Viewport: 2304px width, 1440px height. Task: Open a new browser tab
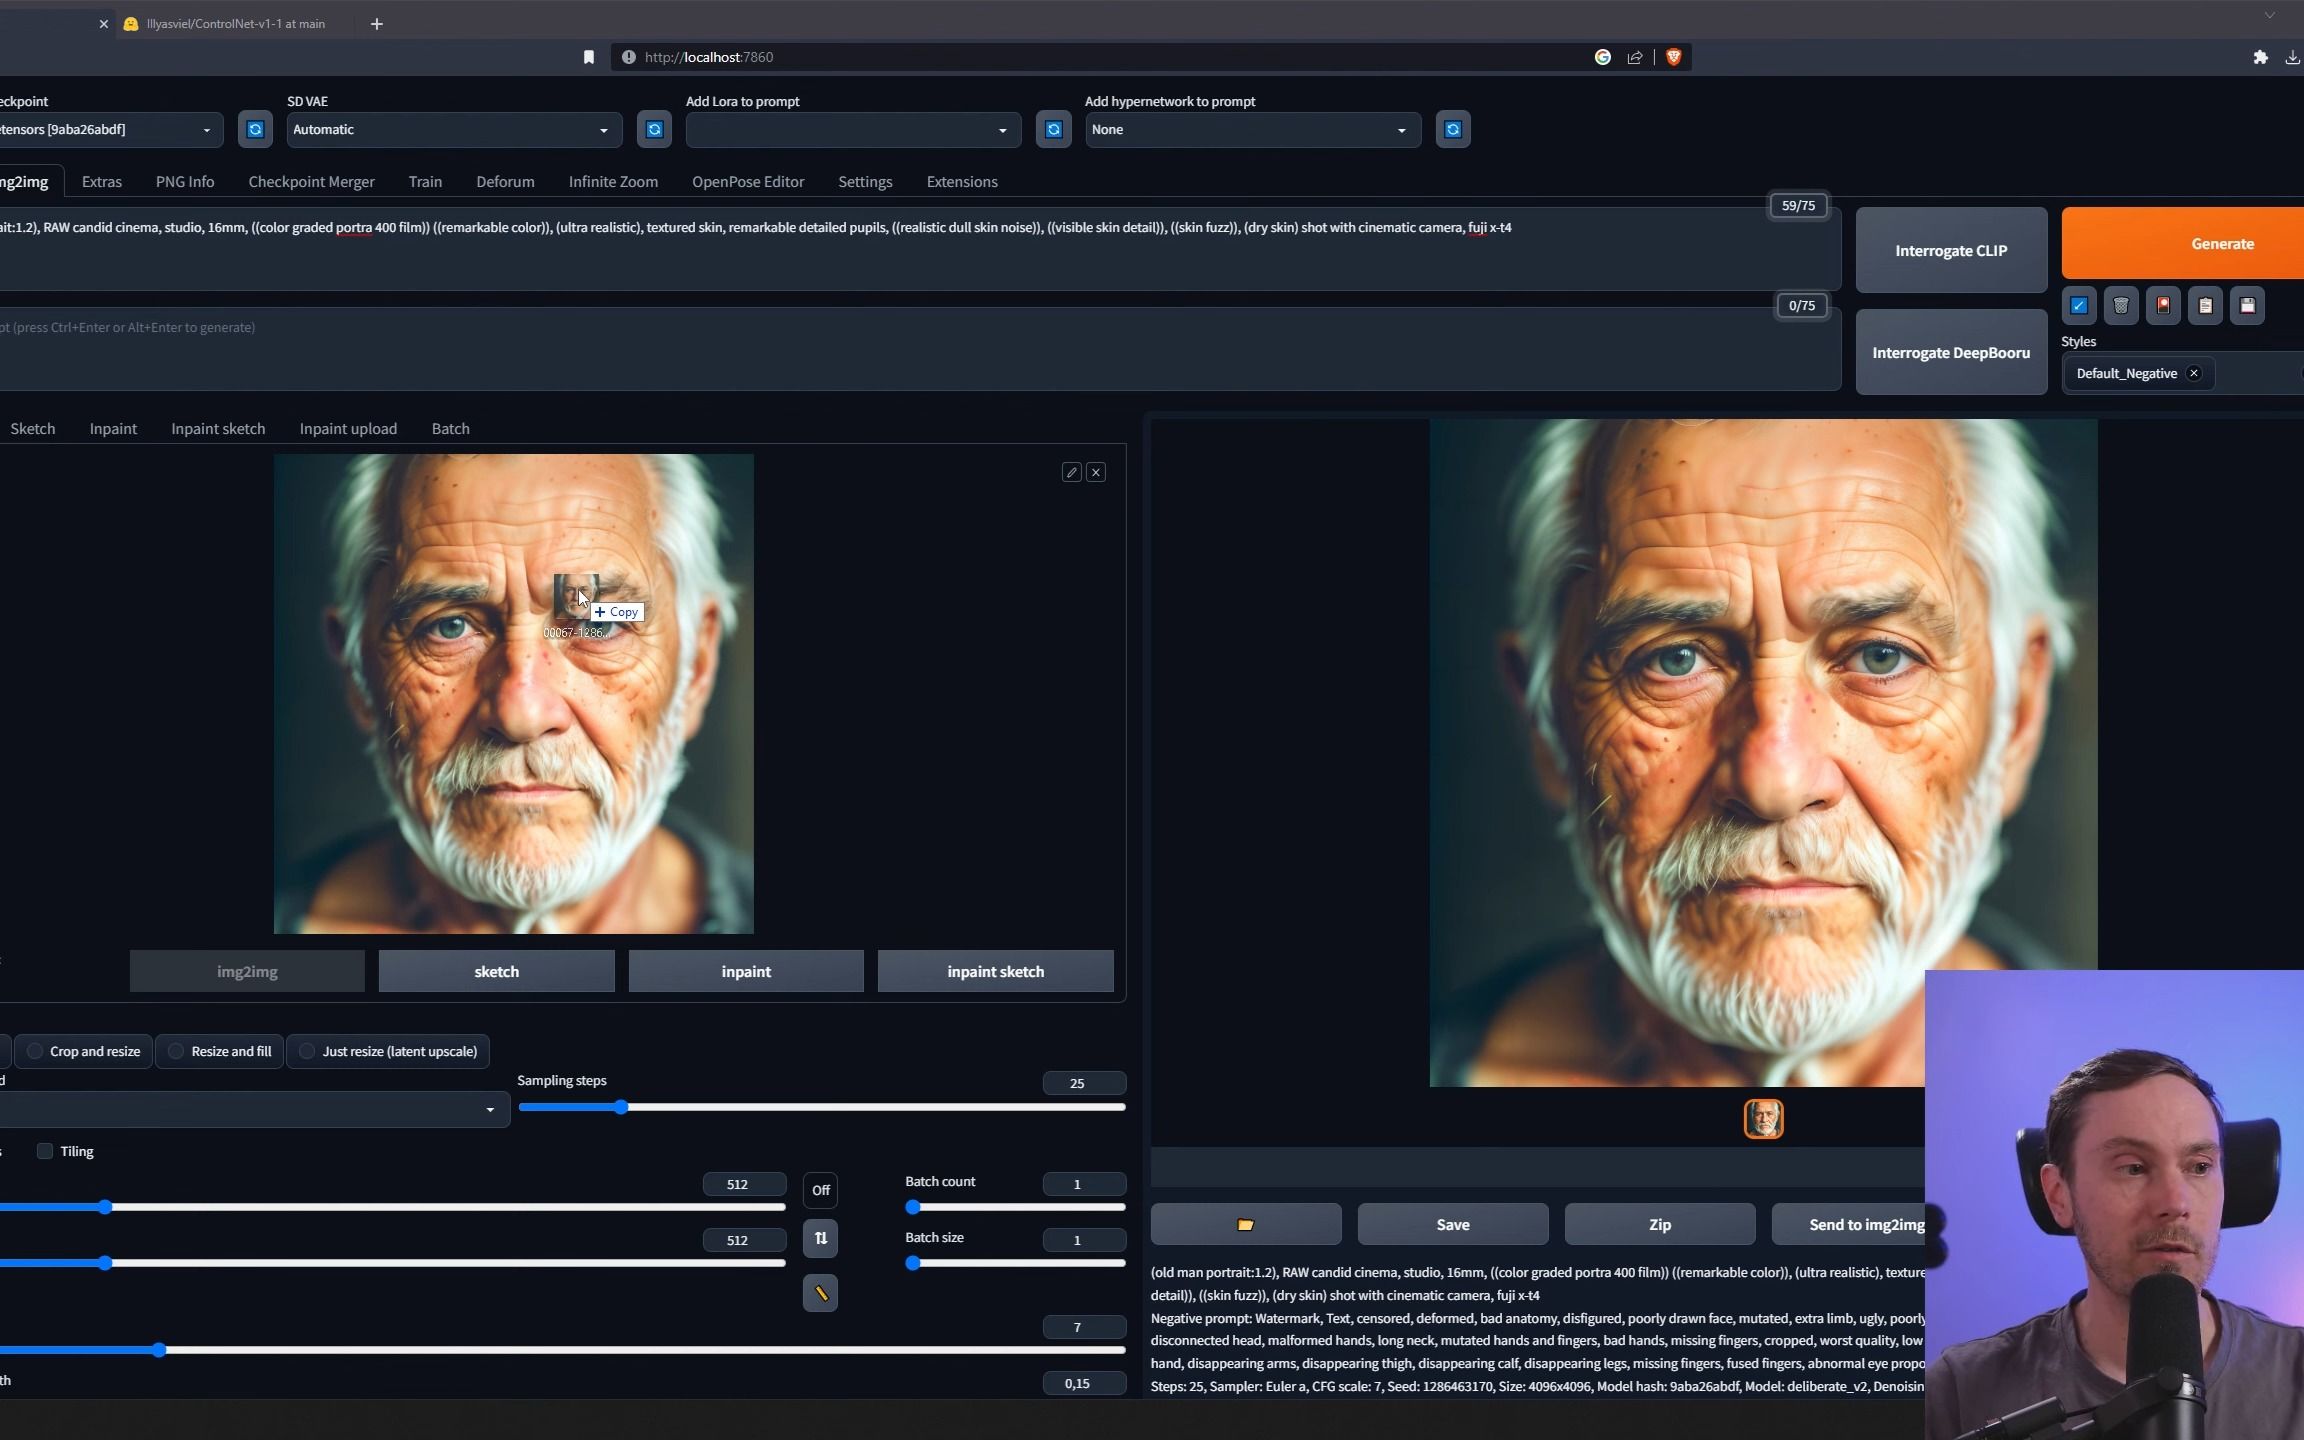(377, 24)
